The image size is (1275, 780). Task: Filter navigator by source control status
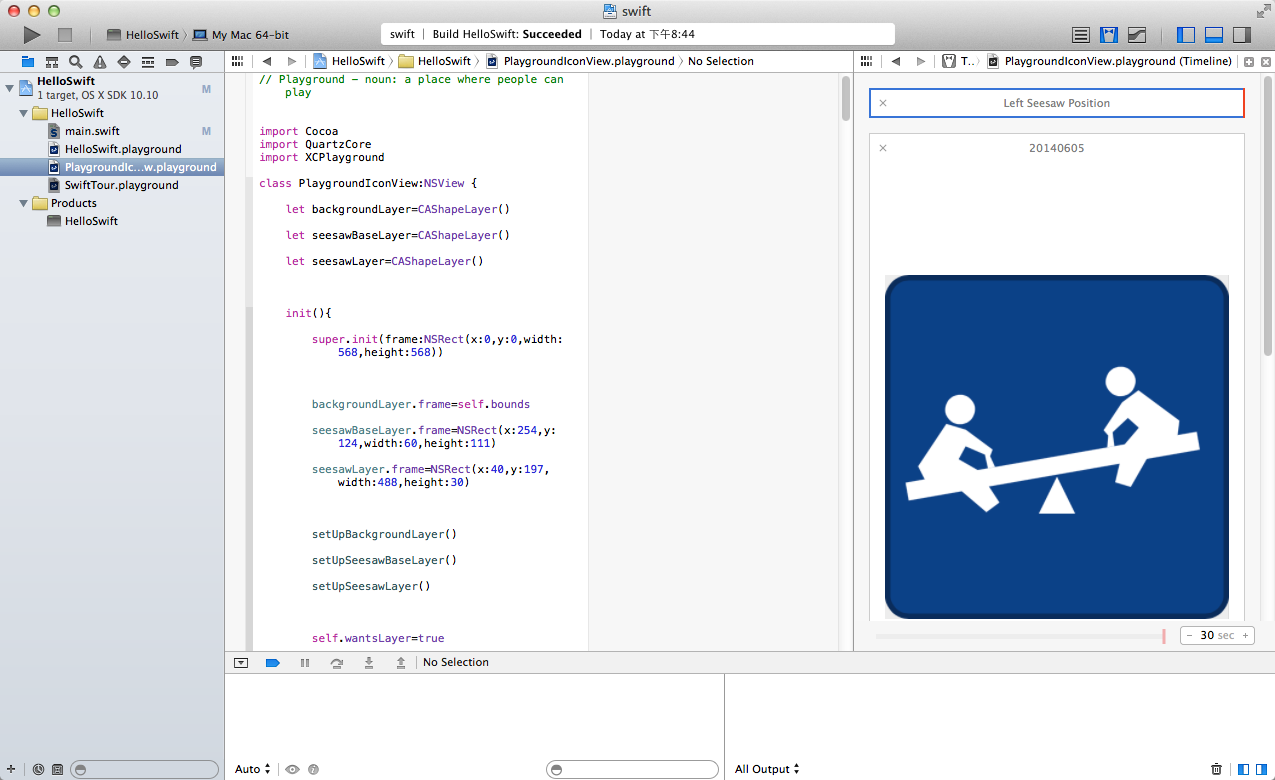pos(57,769)
